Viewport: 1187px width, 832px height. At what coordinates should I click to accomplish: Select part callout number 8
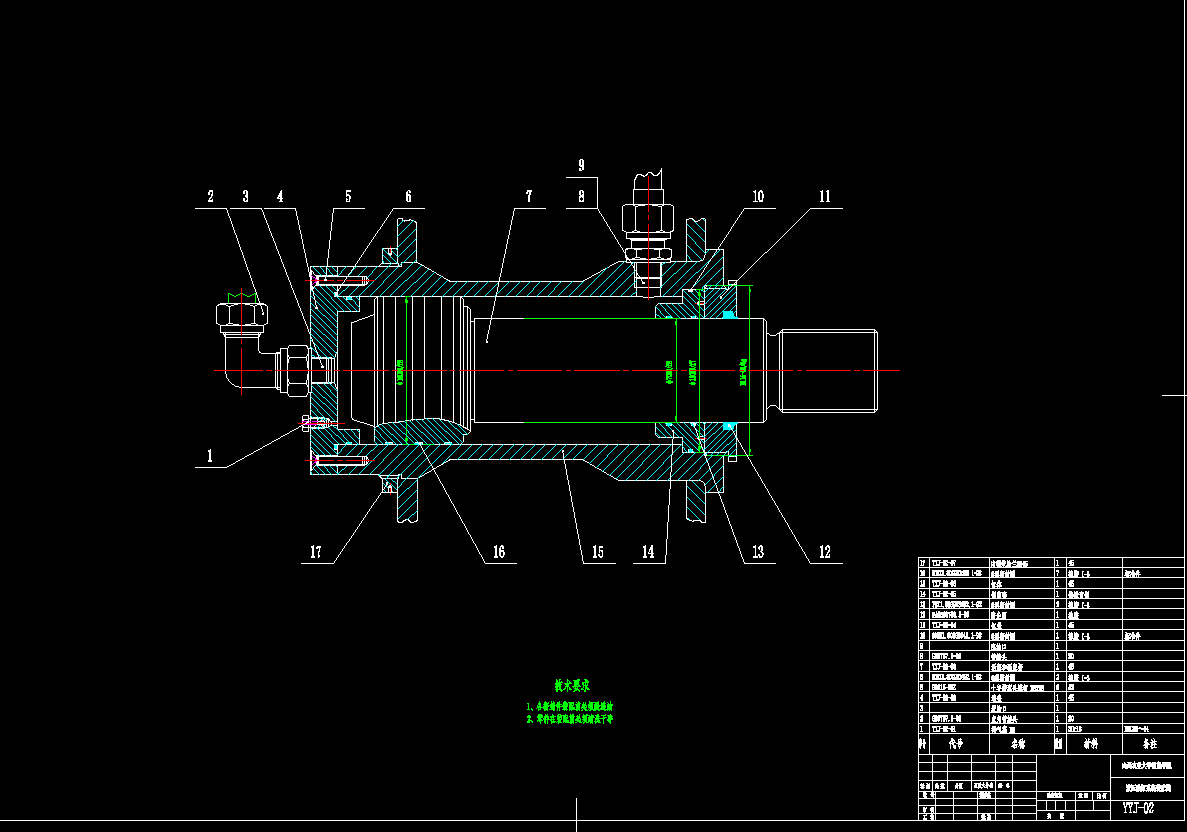[581, 196]
